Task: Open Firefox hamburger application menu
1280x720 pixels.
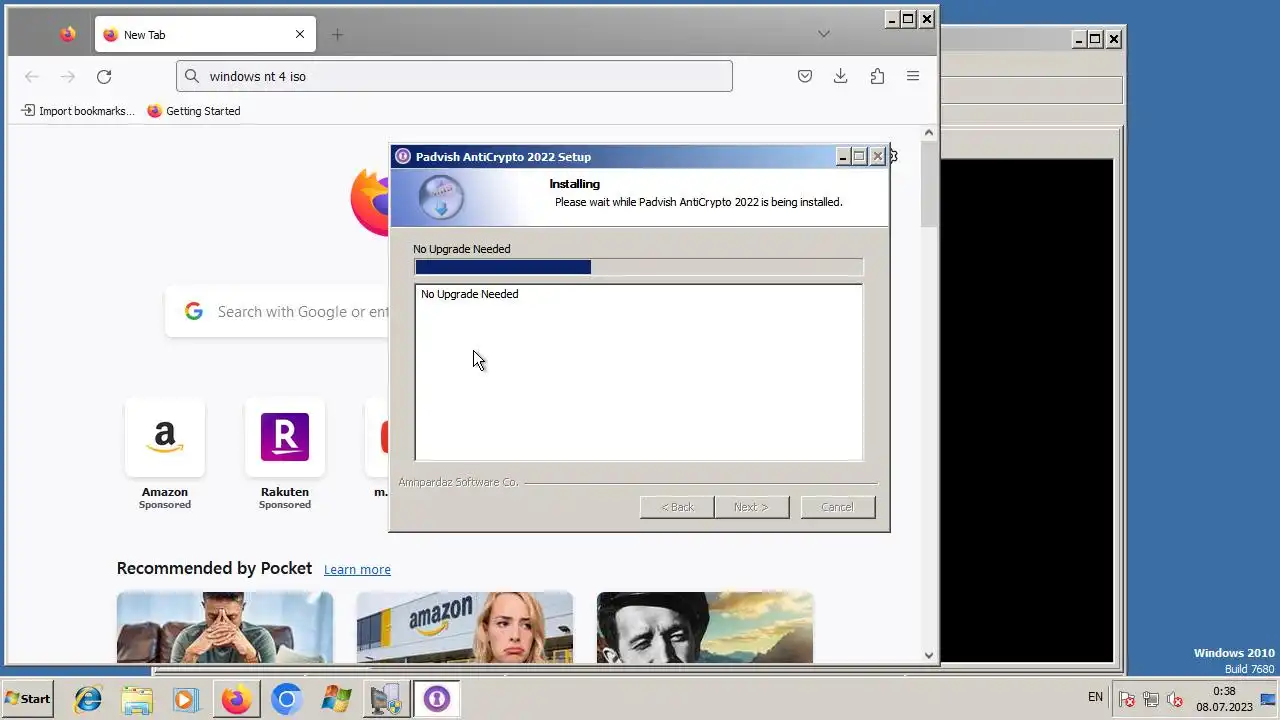Action: pyautogui.click(x=913, y=76)
